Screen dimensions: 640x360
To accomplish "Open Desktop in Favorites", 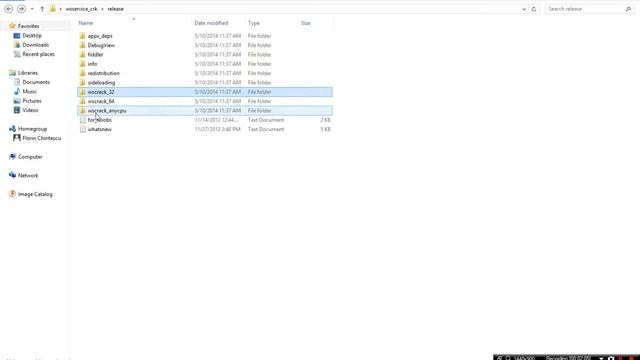I will (x=32, y=36).
